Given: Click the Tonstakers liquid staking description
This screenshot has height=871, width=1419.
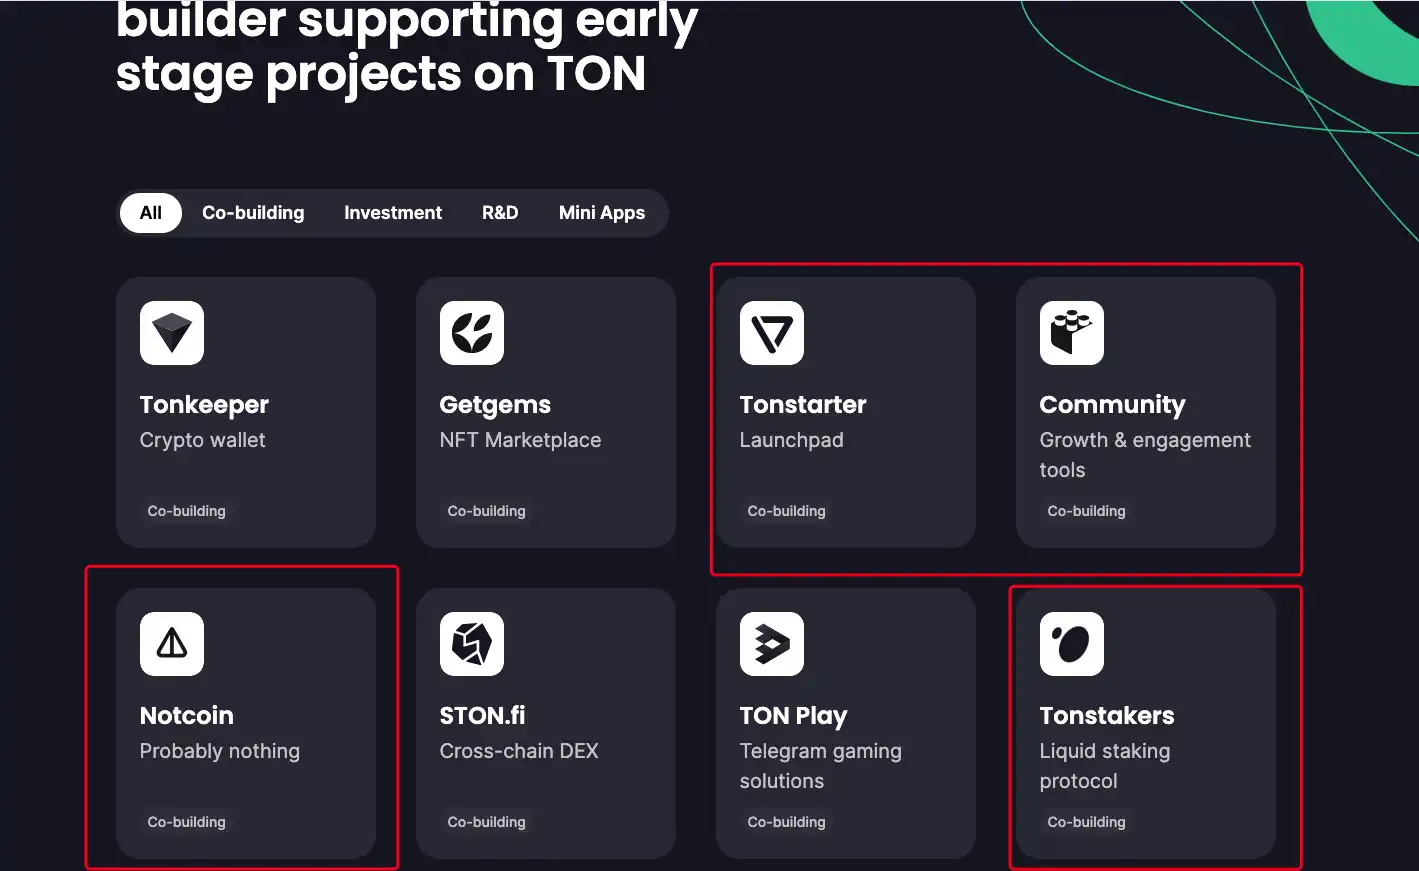Looking at the screenshot, I should [x=1104, y=766].
